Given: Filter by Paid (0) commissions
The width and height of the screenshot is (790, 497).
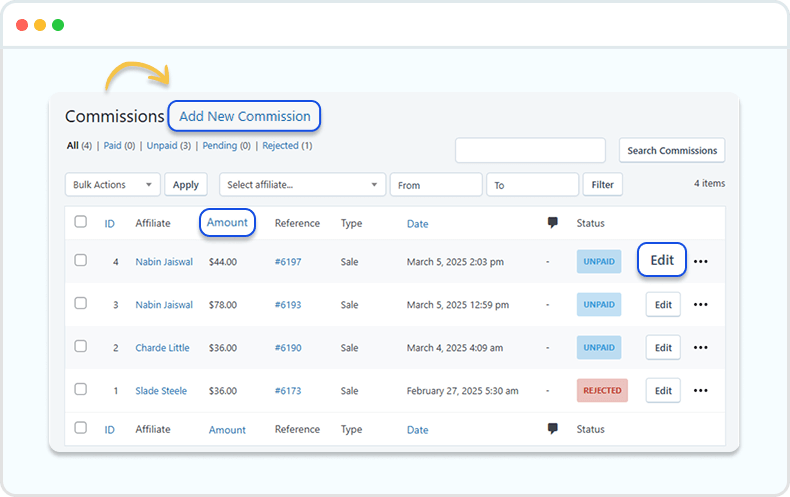Looking at the screenshot, I should click(119, 146).
